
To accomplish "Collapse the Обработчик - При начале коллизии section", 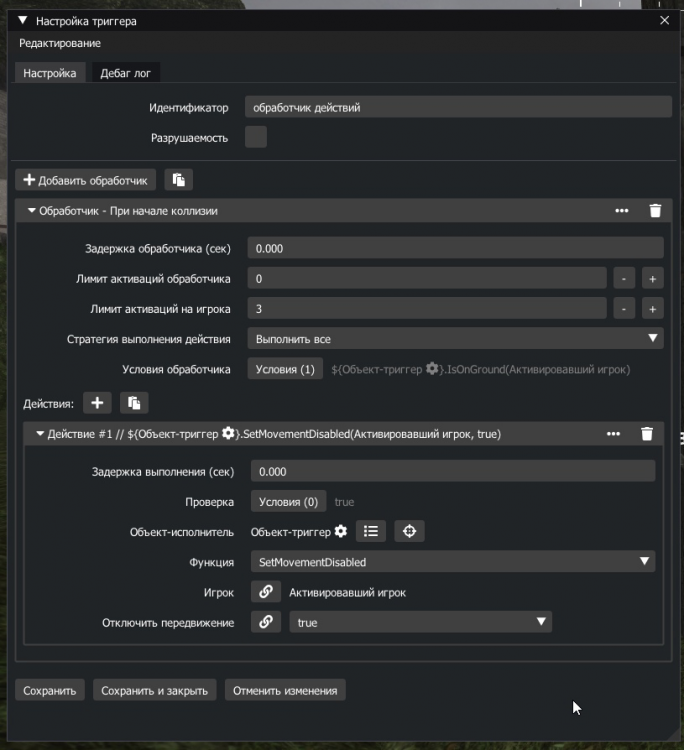I will 31,211.
